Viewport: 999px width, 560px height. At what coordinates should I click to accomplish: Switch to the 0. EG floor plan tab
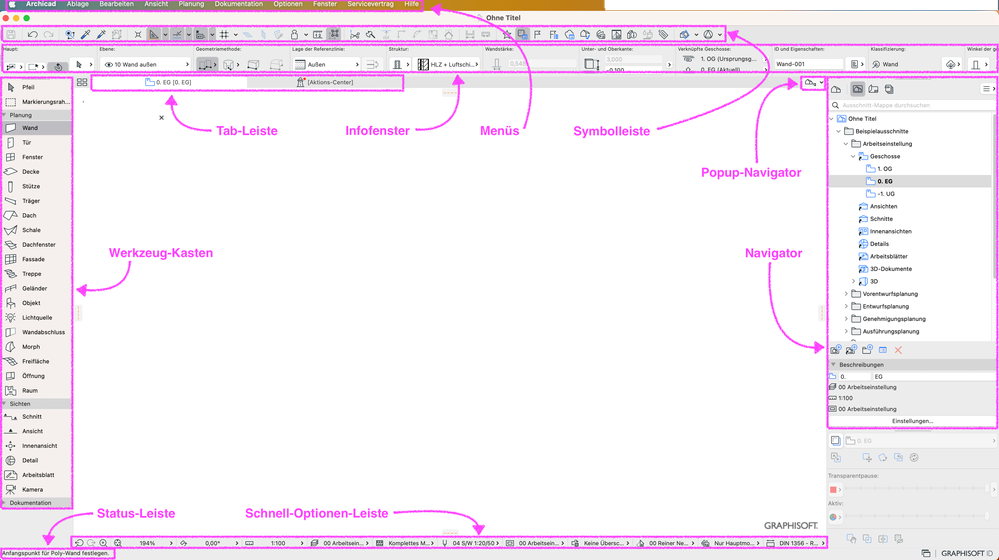169,82
